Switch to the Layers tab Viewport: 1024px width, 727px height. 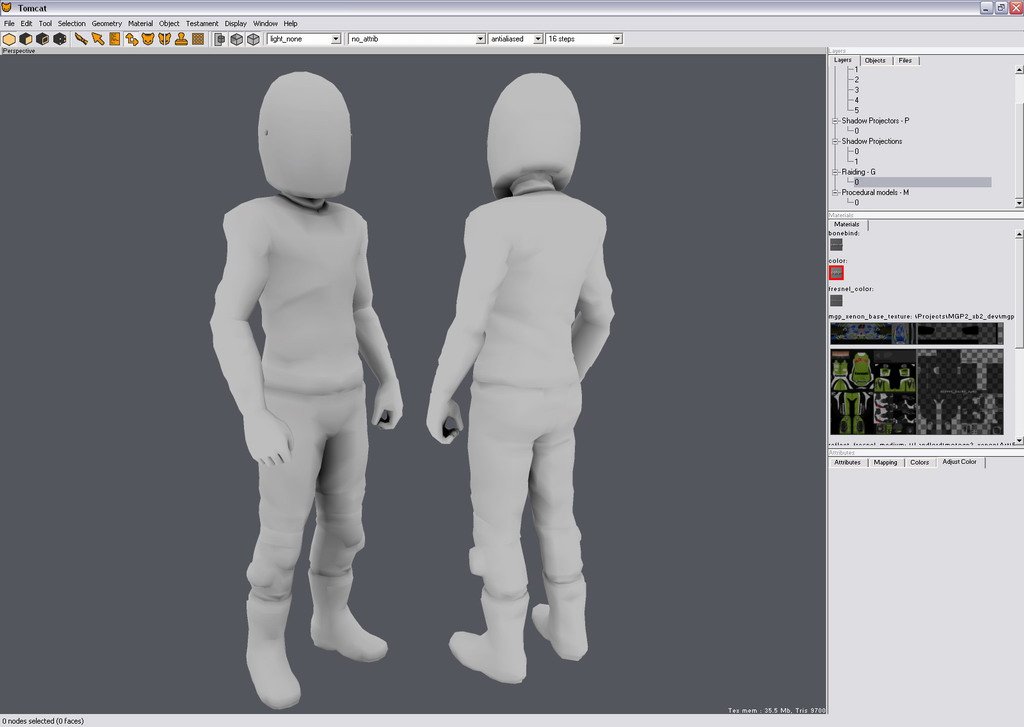tap(842, 60)
